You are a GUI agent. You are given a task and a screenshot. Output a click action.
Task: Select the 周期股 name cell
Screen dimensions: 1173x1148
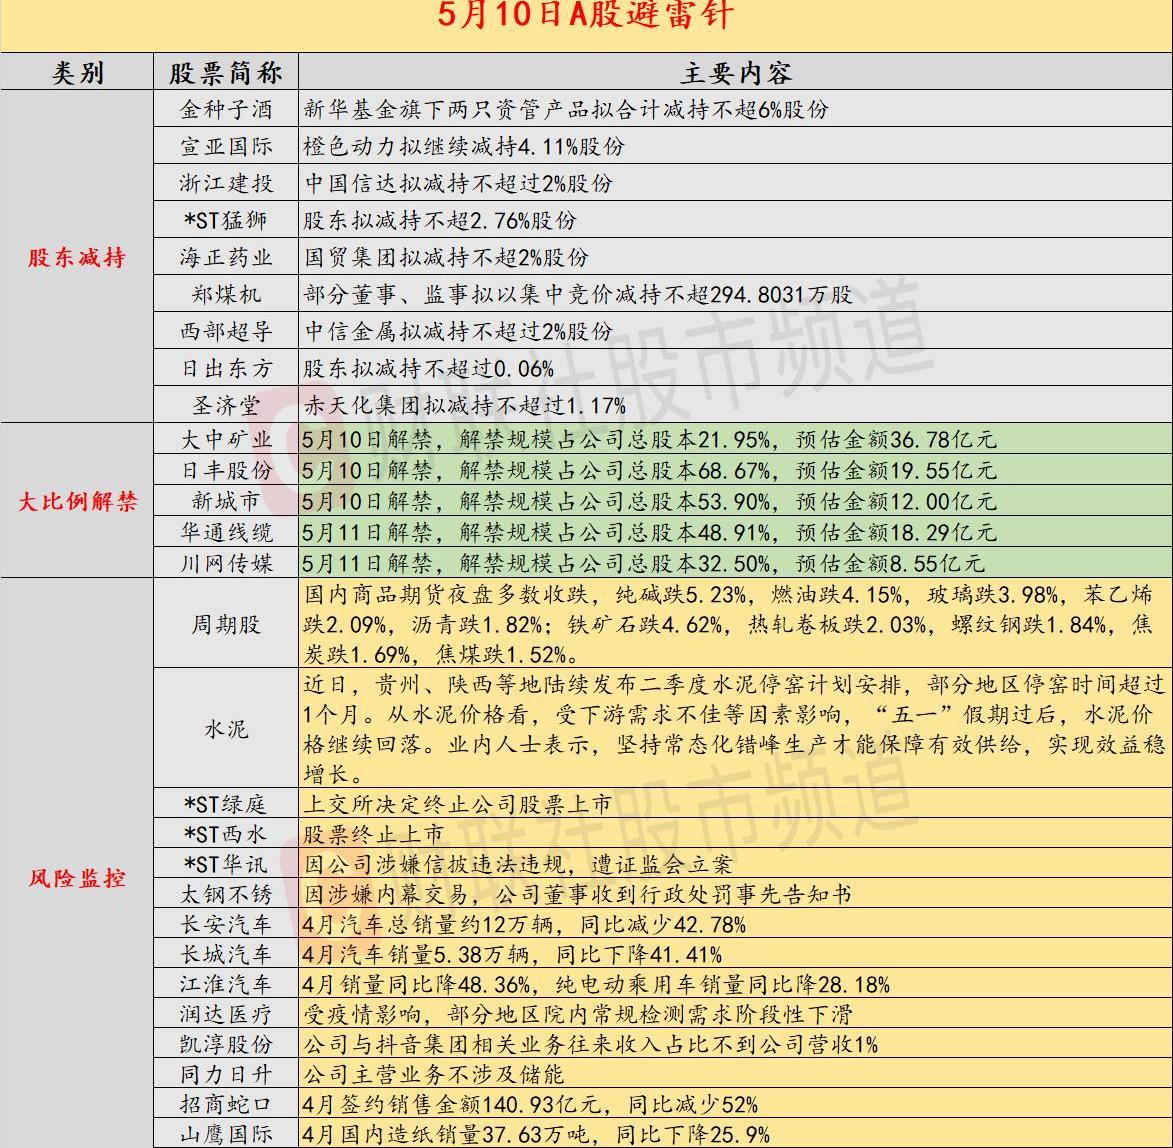tap(226, 623)
